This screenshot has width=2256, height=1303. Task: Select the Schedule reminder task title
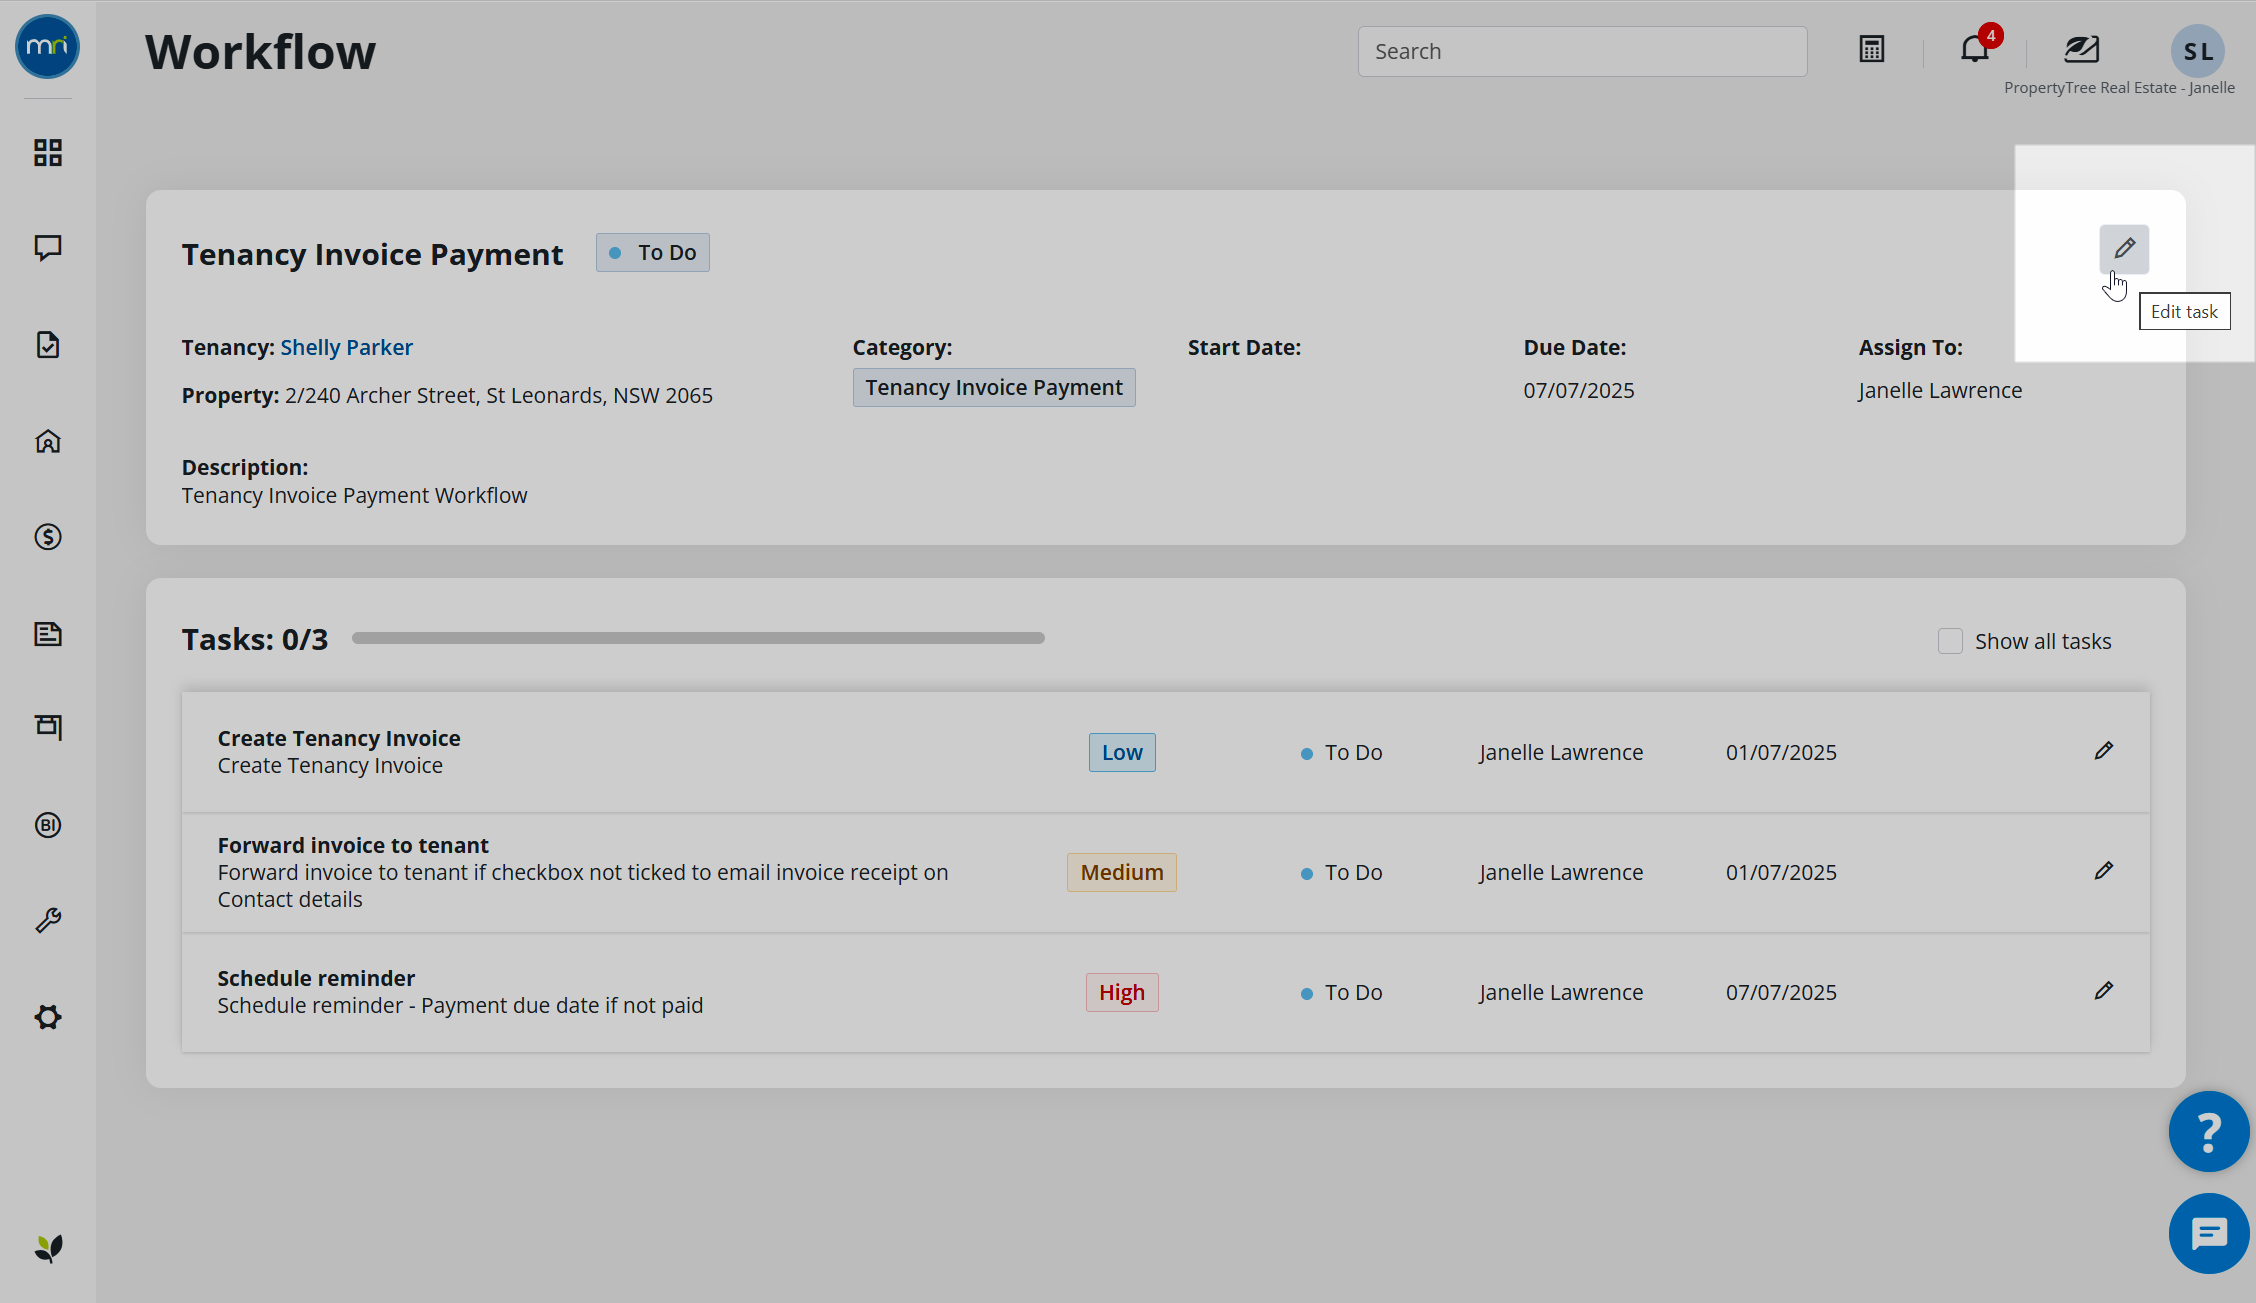pyautogui.click(x=316, y=978)
